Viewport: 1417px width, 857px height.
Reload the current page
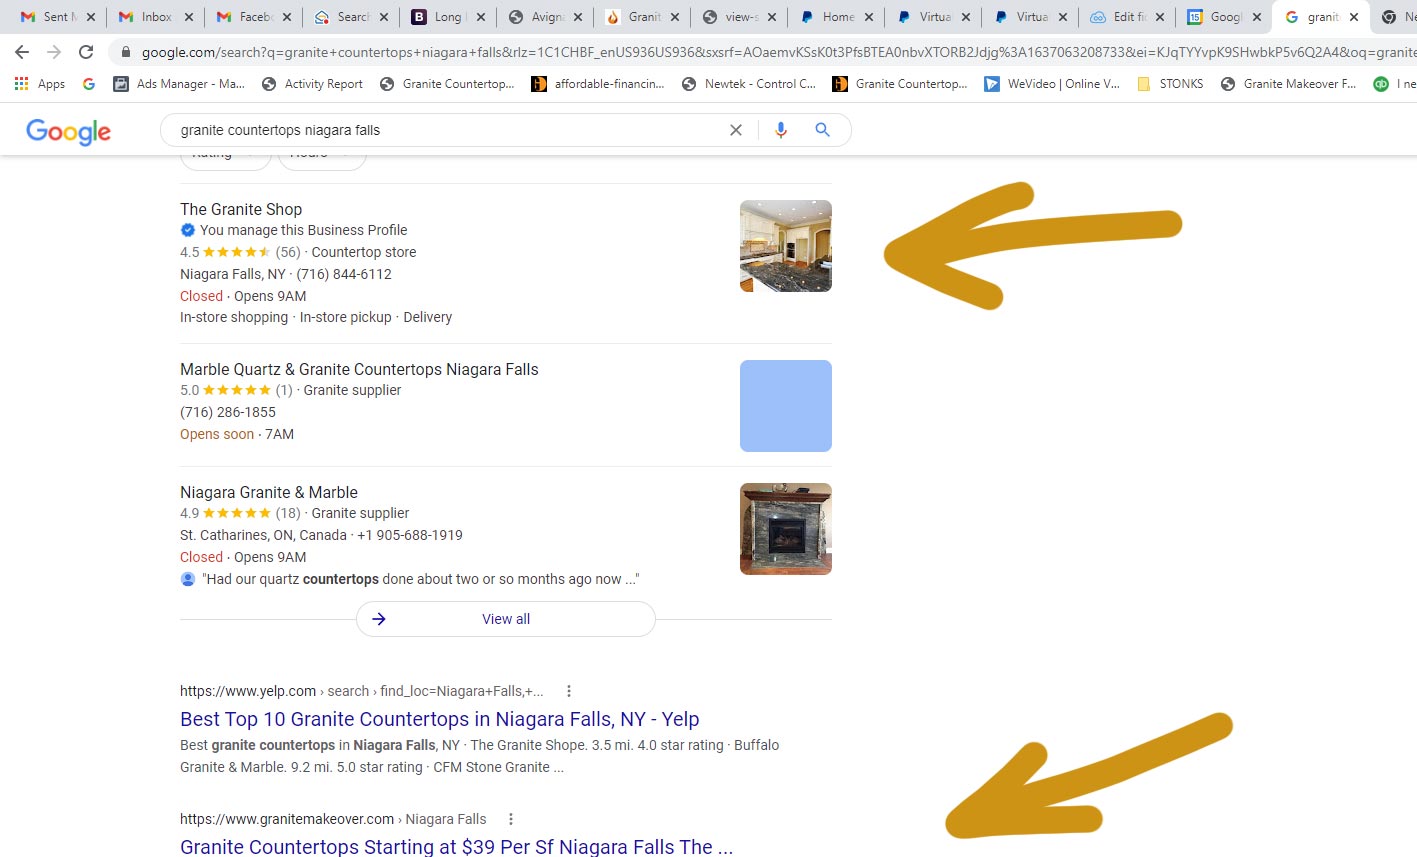[x=86, y=52]
